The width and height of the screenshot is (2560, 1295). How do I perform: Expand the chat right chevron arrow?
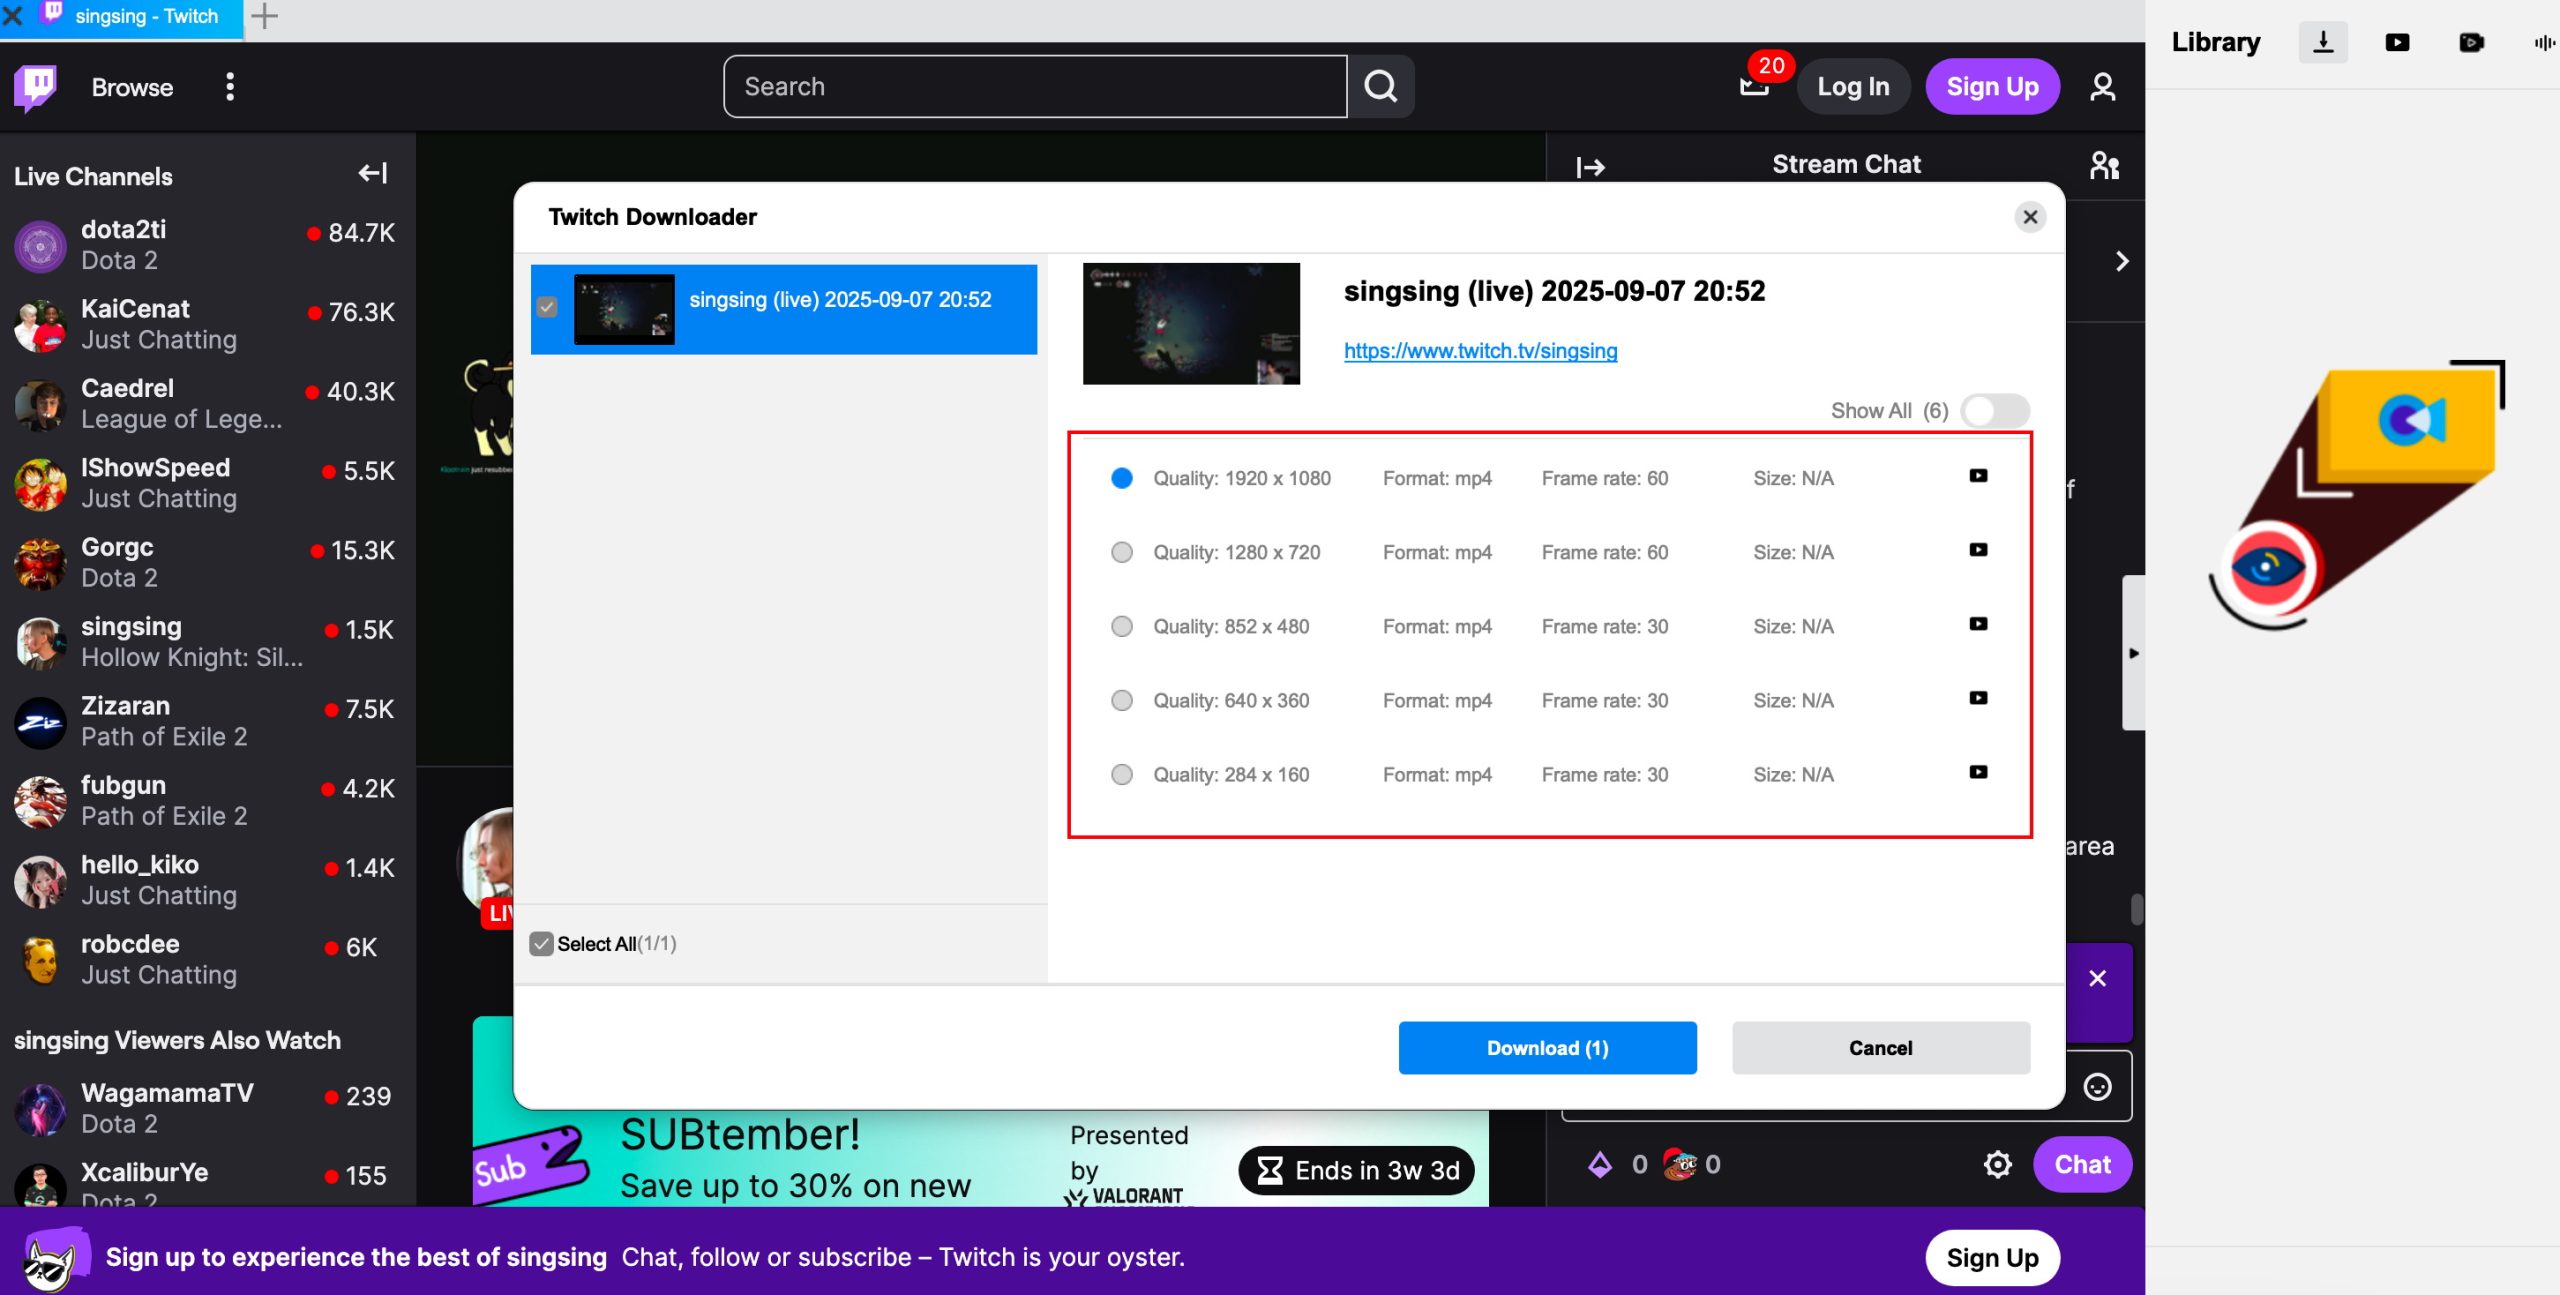pos(2122,262)
